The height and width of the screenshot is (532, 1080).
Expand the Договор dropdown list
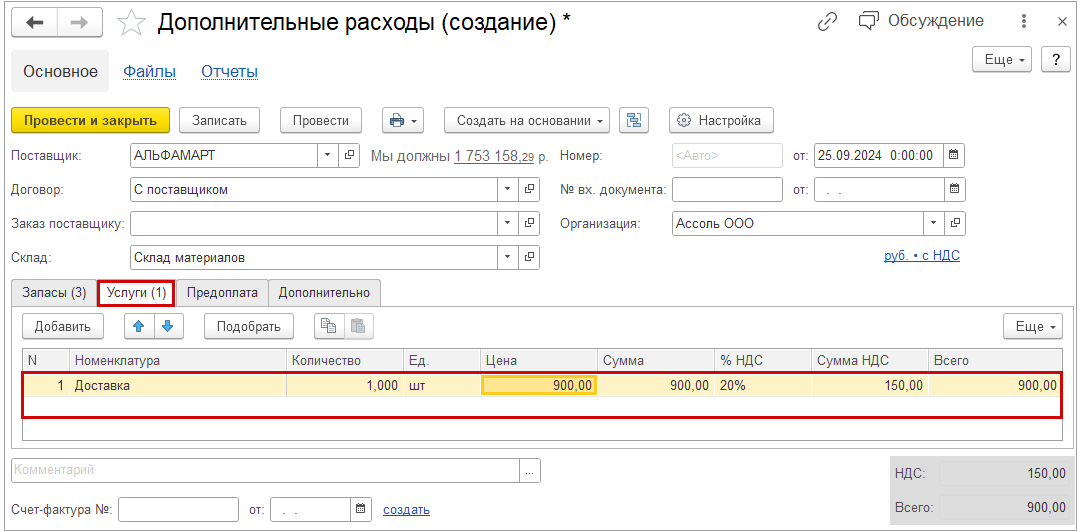point(508,190)
